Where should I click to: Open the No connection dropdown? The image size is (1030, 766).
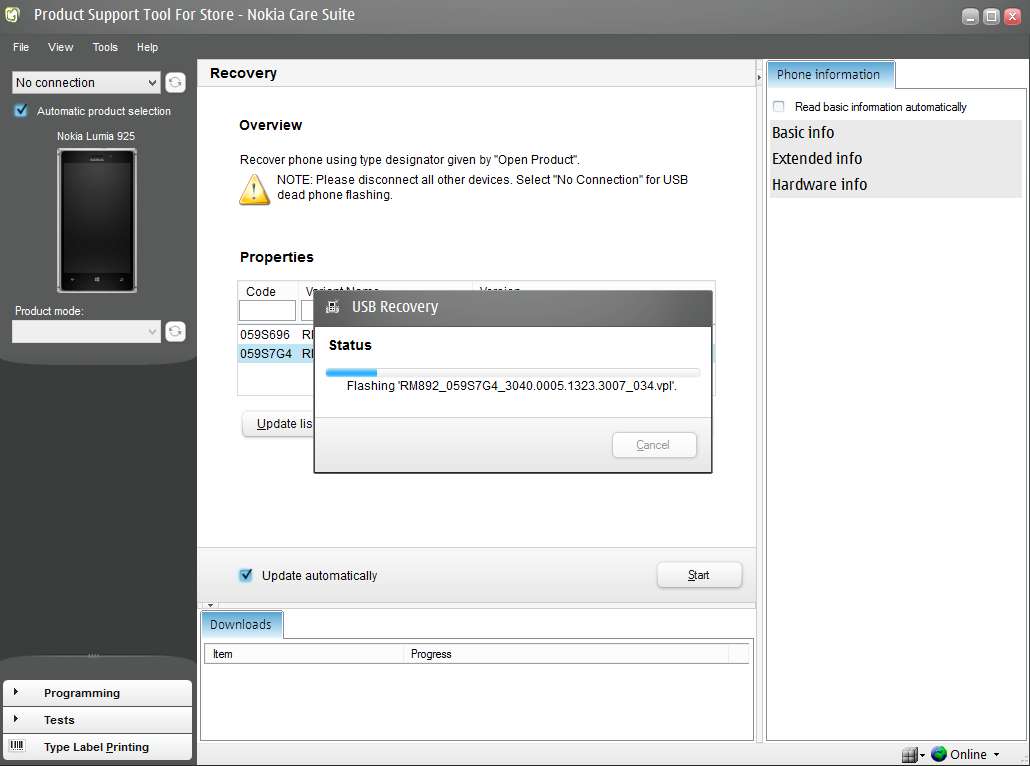click(x=86, y=83)
